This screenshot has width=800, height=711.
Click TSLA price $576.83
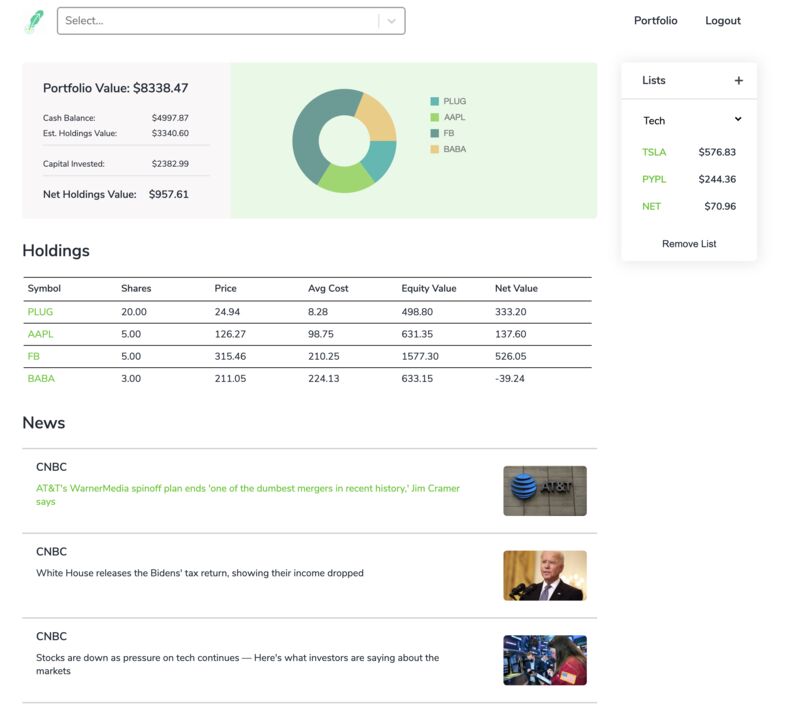pyautogui.click(x=717, y=152)
